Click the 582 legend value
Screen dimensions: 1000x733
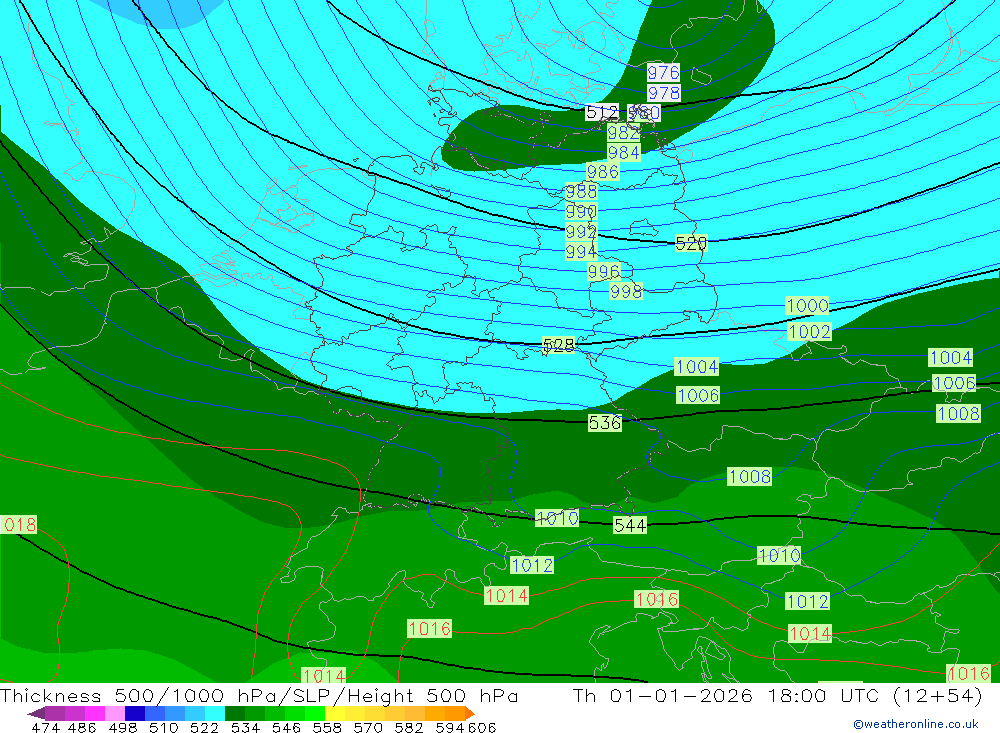(409, 727)
